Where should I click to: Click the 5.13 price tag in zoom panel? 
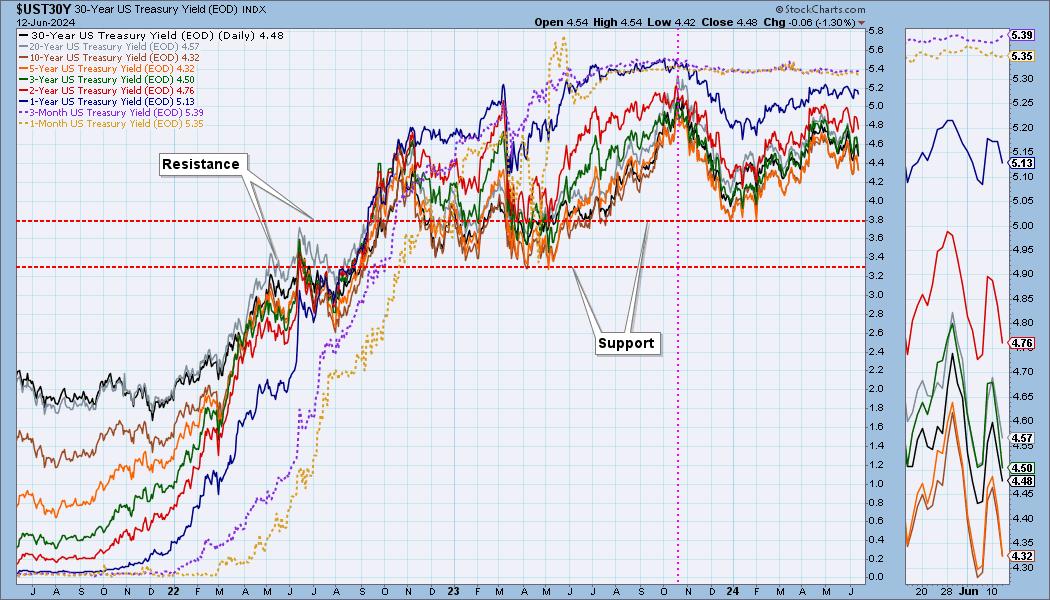(x=1022, y=164)
